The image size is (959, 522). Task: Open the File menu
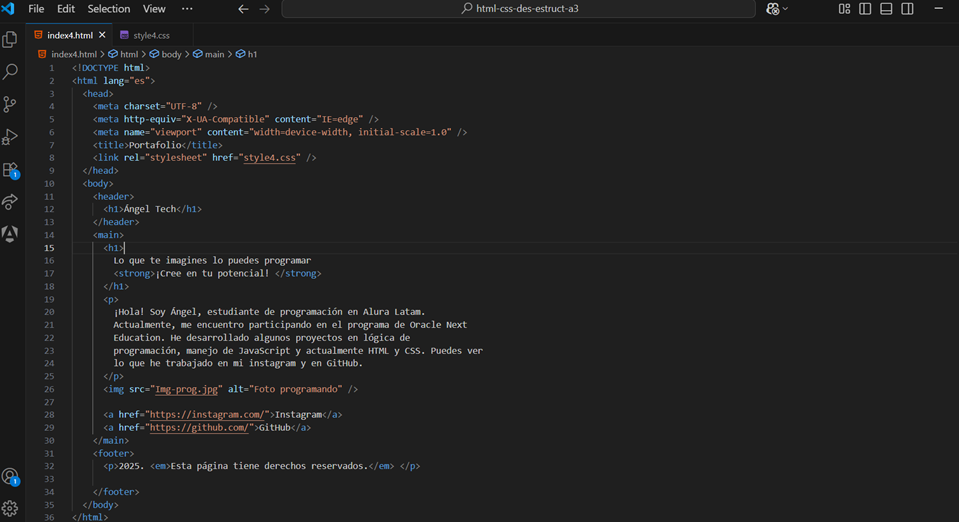tap(36, 9)
